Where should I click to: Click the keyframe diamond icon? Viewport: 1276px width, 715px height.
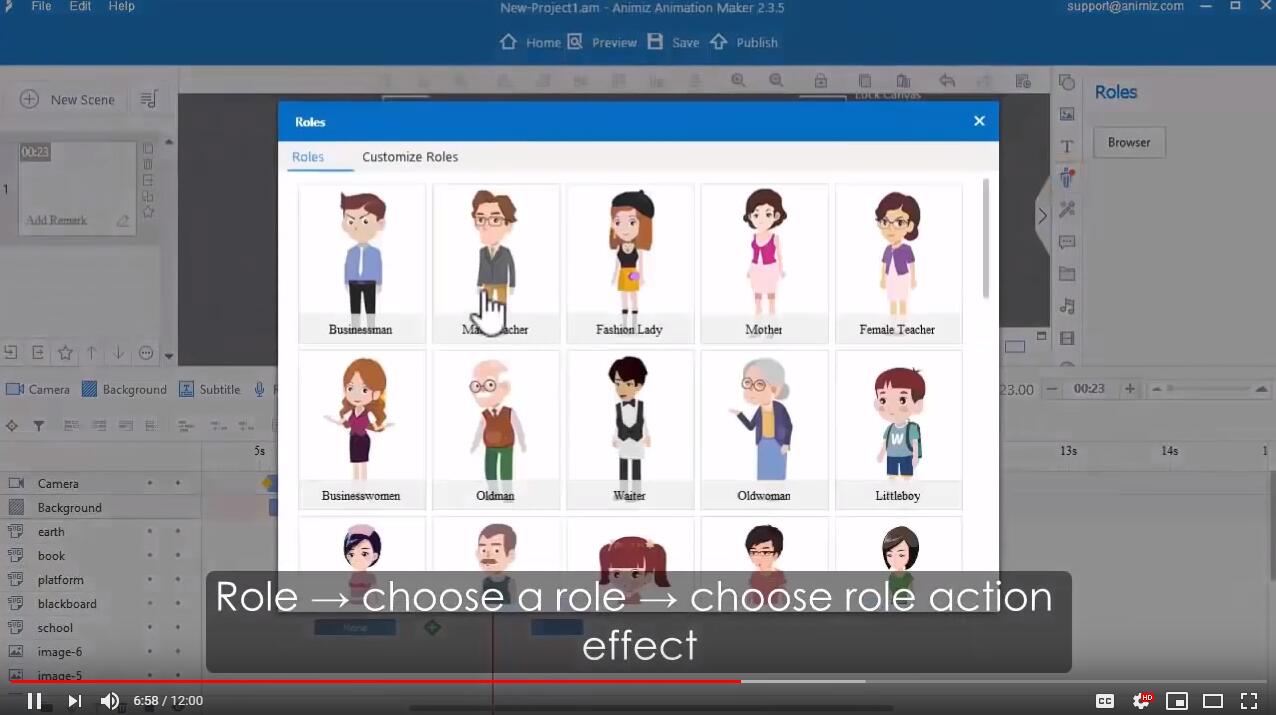click(12, 425)
